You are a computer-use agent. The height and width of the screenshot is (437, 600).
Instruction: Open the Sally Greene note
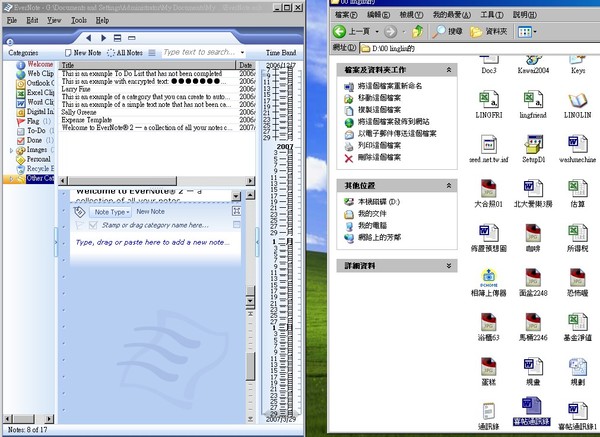(157, 112)
